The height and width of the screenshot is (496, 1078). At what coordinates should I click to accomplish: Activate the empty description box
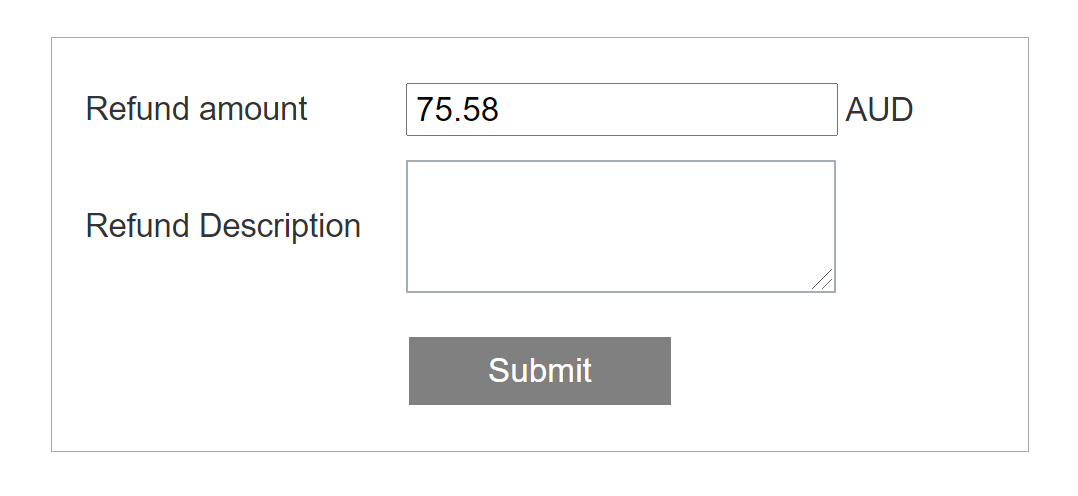click(x=620, y=226)
